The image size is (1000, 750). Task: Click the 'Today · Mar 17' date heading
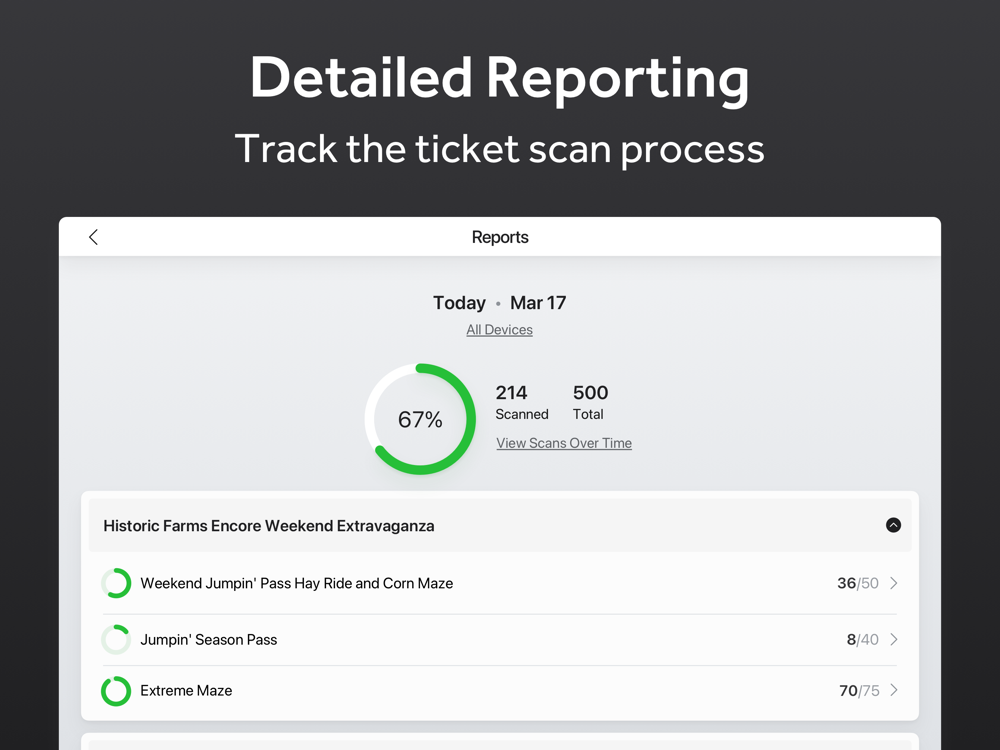click(499, 303)
